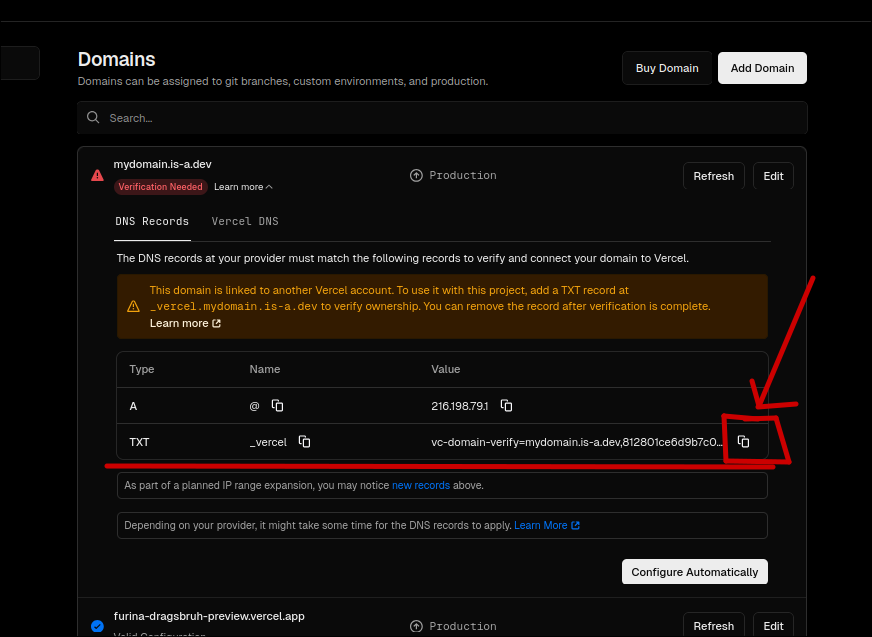The height and width of the screenshot is (637, 872).
Task: Switch to the Vercel DNS tab
Action: pyautogui.click(x=245, y=221)
